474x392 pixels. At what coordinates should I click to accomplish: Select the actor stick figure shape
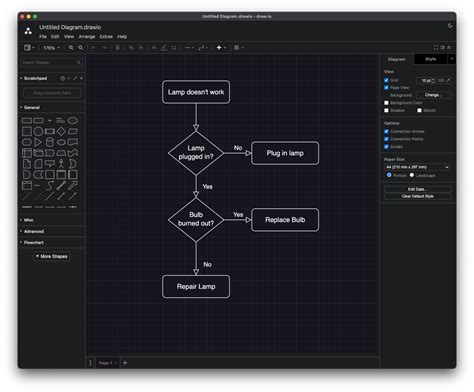pos(61,164)
